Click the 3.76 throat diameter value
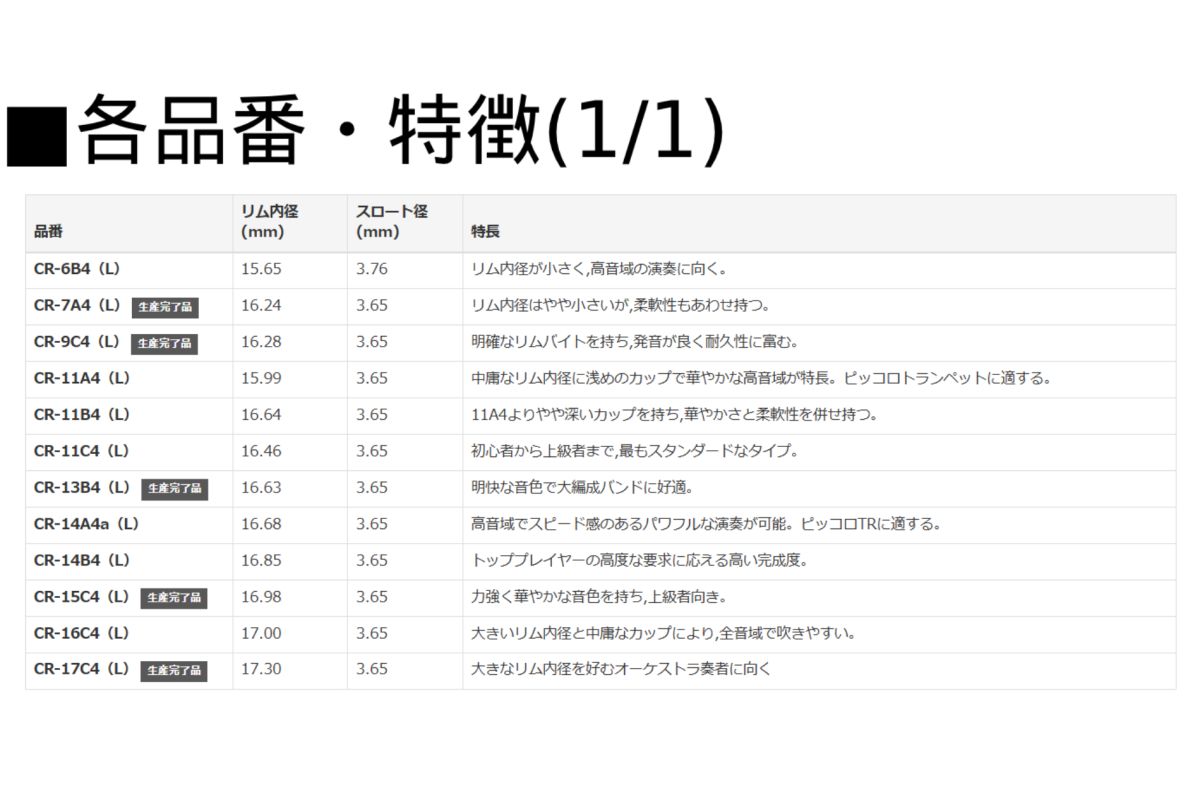 click(x=371, y=269)
